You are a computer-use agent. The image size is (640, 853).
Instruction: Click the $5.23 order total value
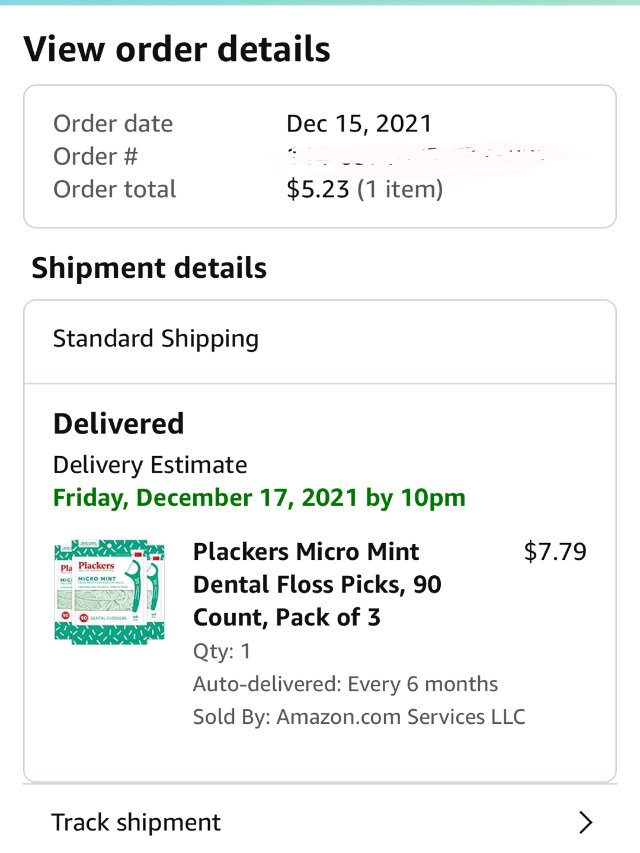[321, 189]
